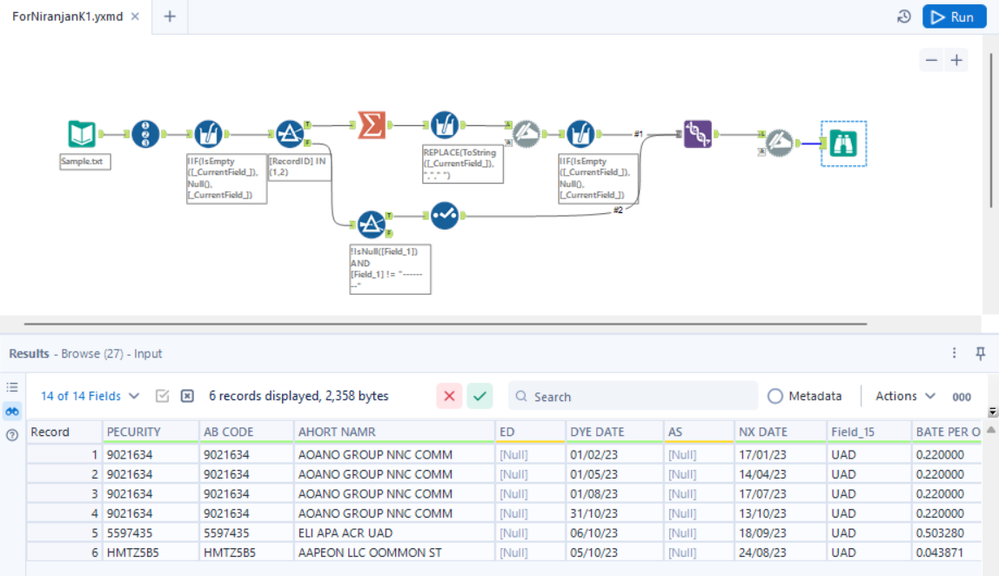Click the canvas horizontal scrollbar

pyautogui.click(x=445, y=324)
